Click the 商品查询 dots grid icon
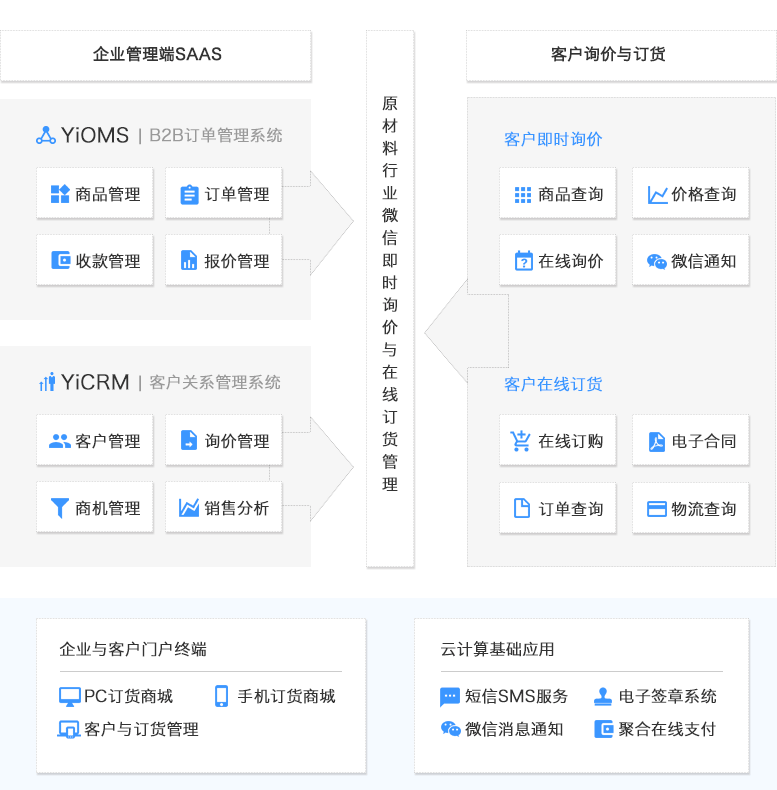 [x=523, y=194]
